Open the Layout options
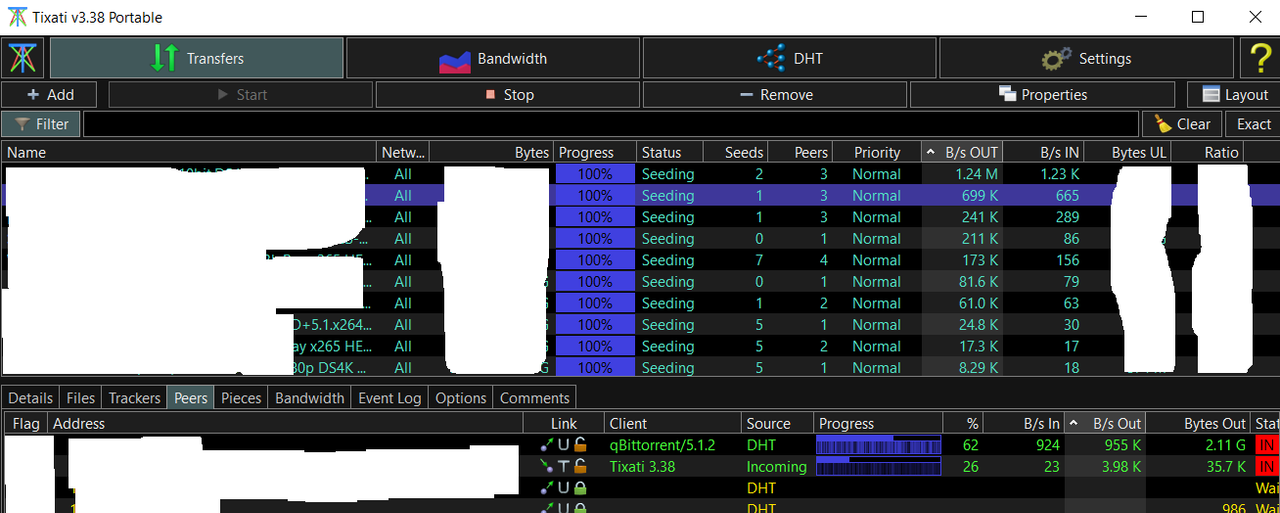1280x513 pixels. click(x=1233, y=95)
